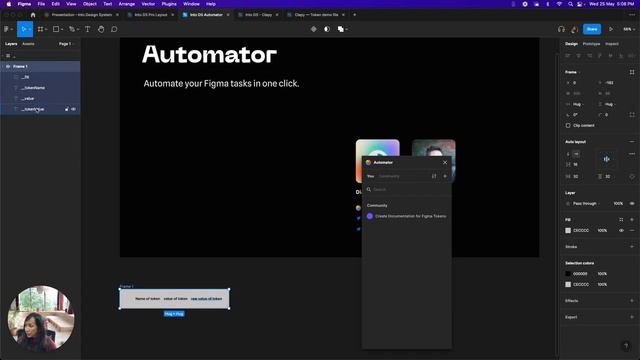Click the CCCCCC selection color swatch
The width and height of the screenshot is (640, 360).
click(x=568, y=284)
